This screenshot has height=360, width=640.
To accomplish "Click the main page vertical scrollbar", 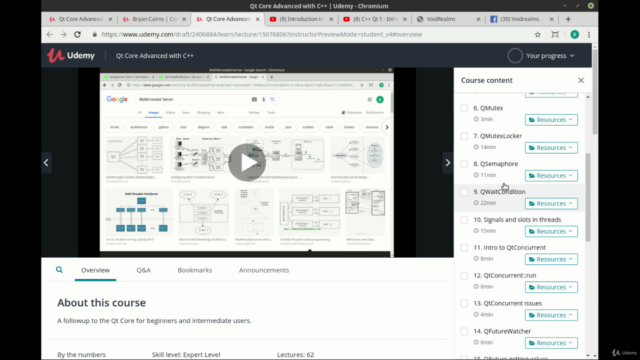I will 595,92.
